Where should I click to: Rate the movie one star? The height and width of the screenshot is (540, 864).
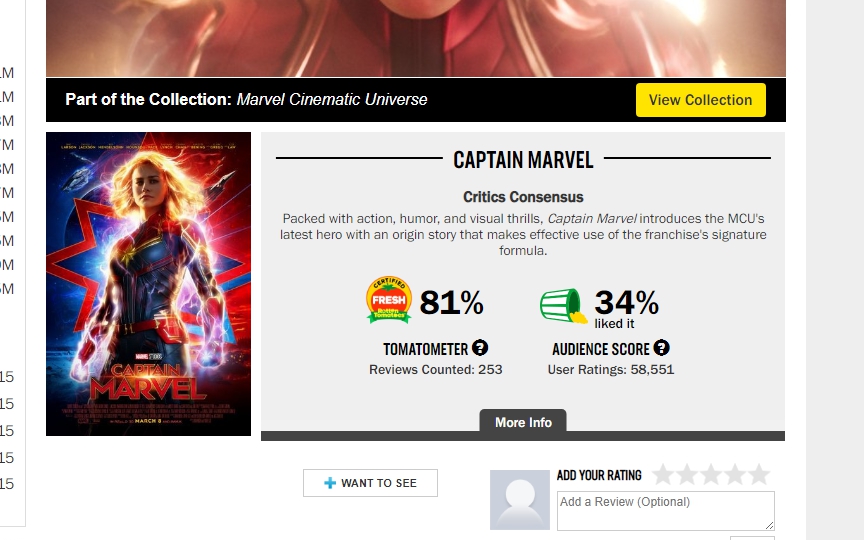pyautogui.click(x=663, y=474)
